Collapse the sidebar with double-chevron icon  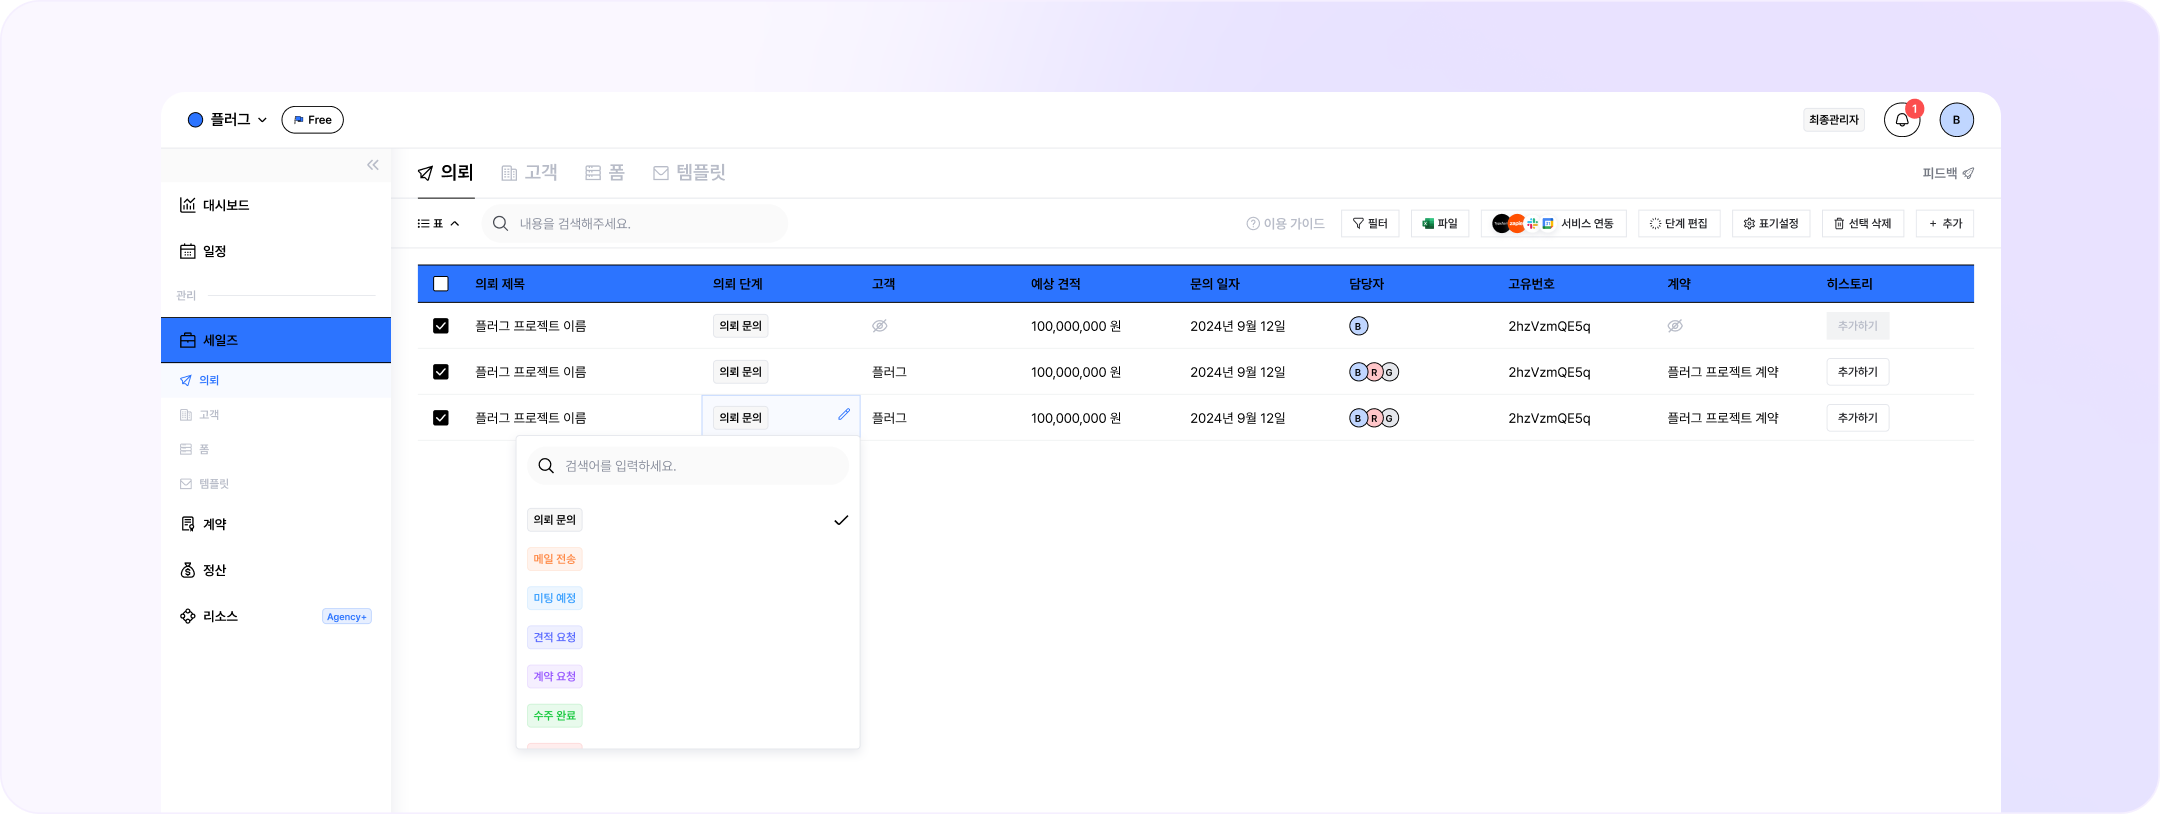pyautogui.click(x=373, y=165)
